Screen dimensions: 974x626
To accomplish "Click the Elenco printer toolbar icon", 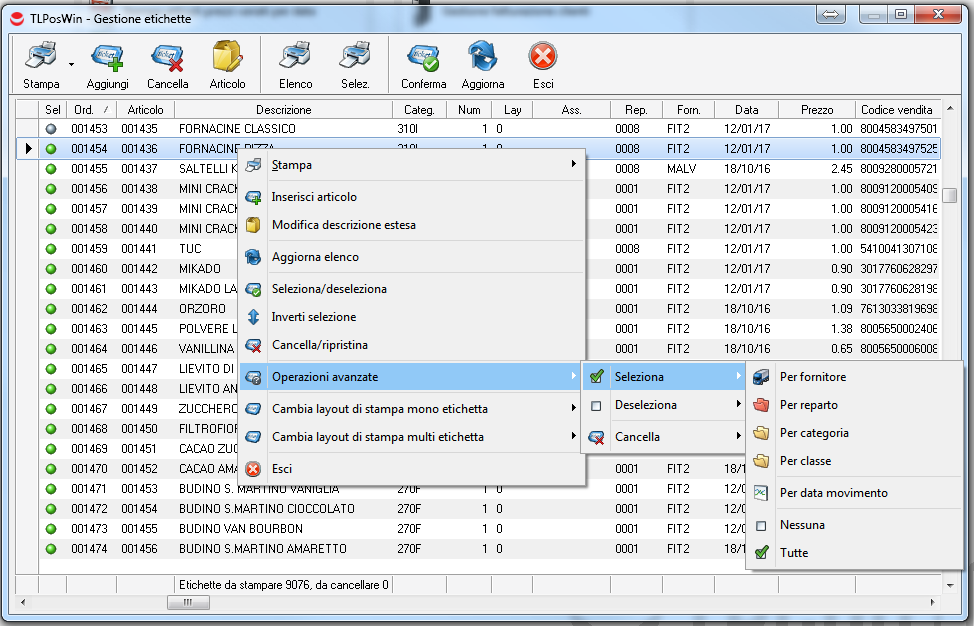I will click(295, 57).
